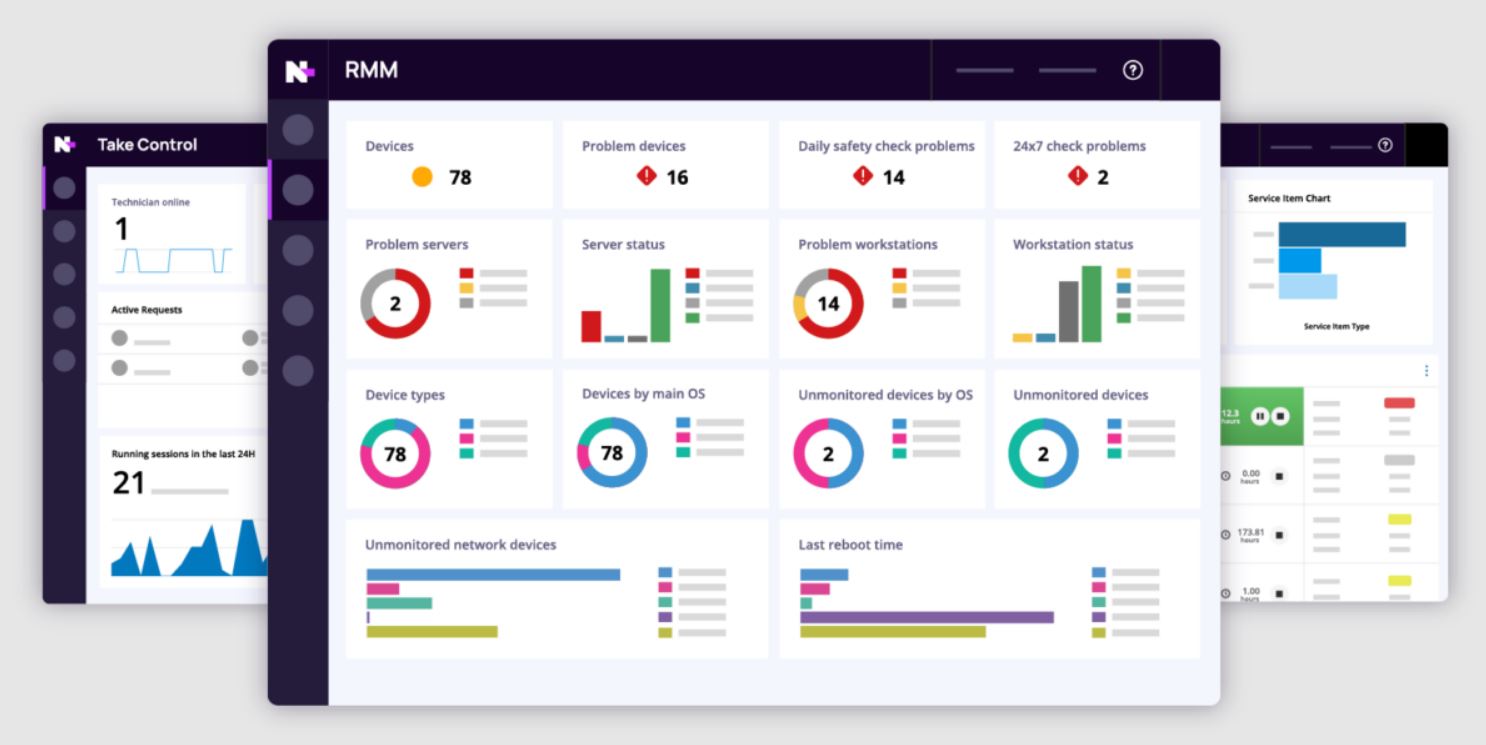Click the gray status tag in the 0.00 hours row
This screenshot has height=745, width=1486.
pyautogui.click(x=1399, y=461)
